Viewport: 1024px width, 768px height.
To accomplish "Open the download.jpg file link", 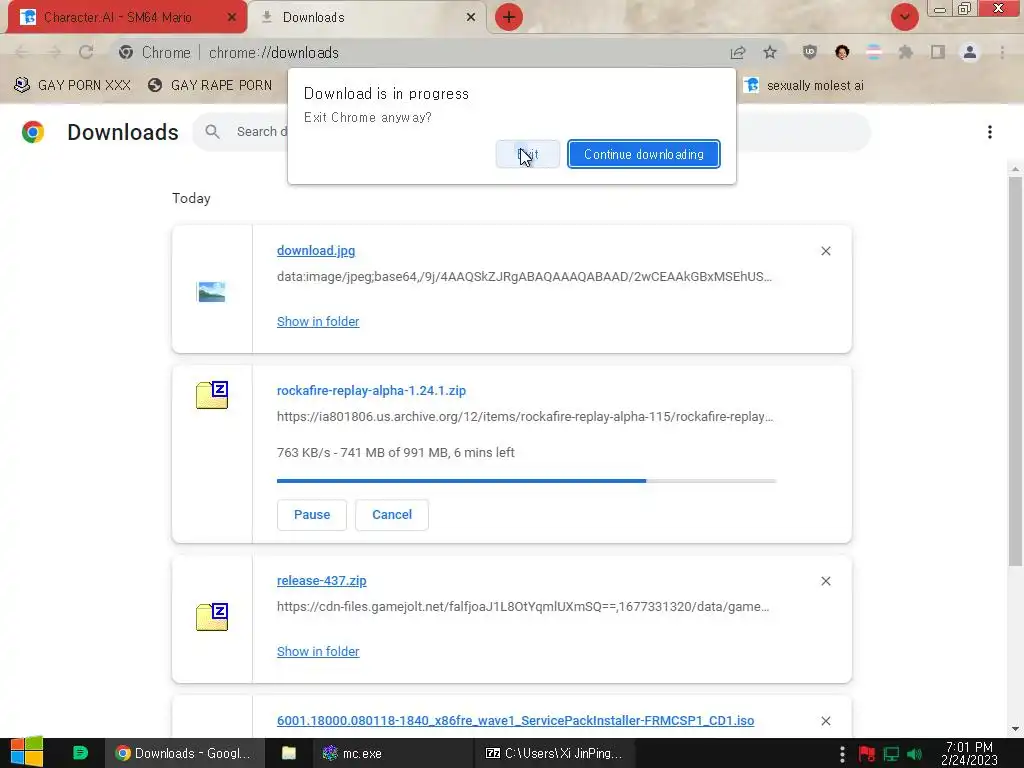I will click(316, 251).
